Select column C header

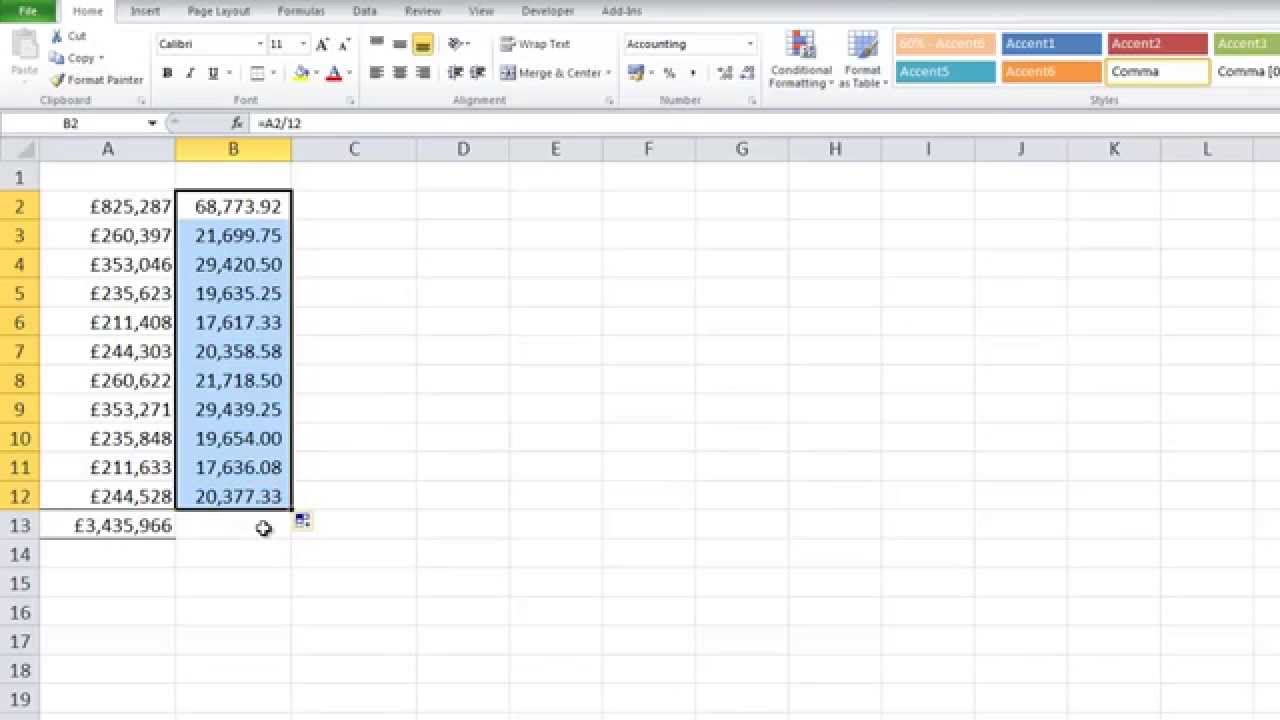[x=354, y=149]
